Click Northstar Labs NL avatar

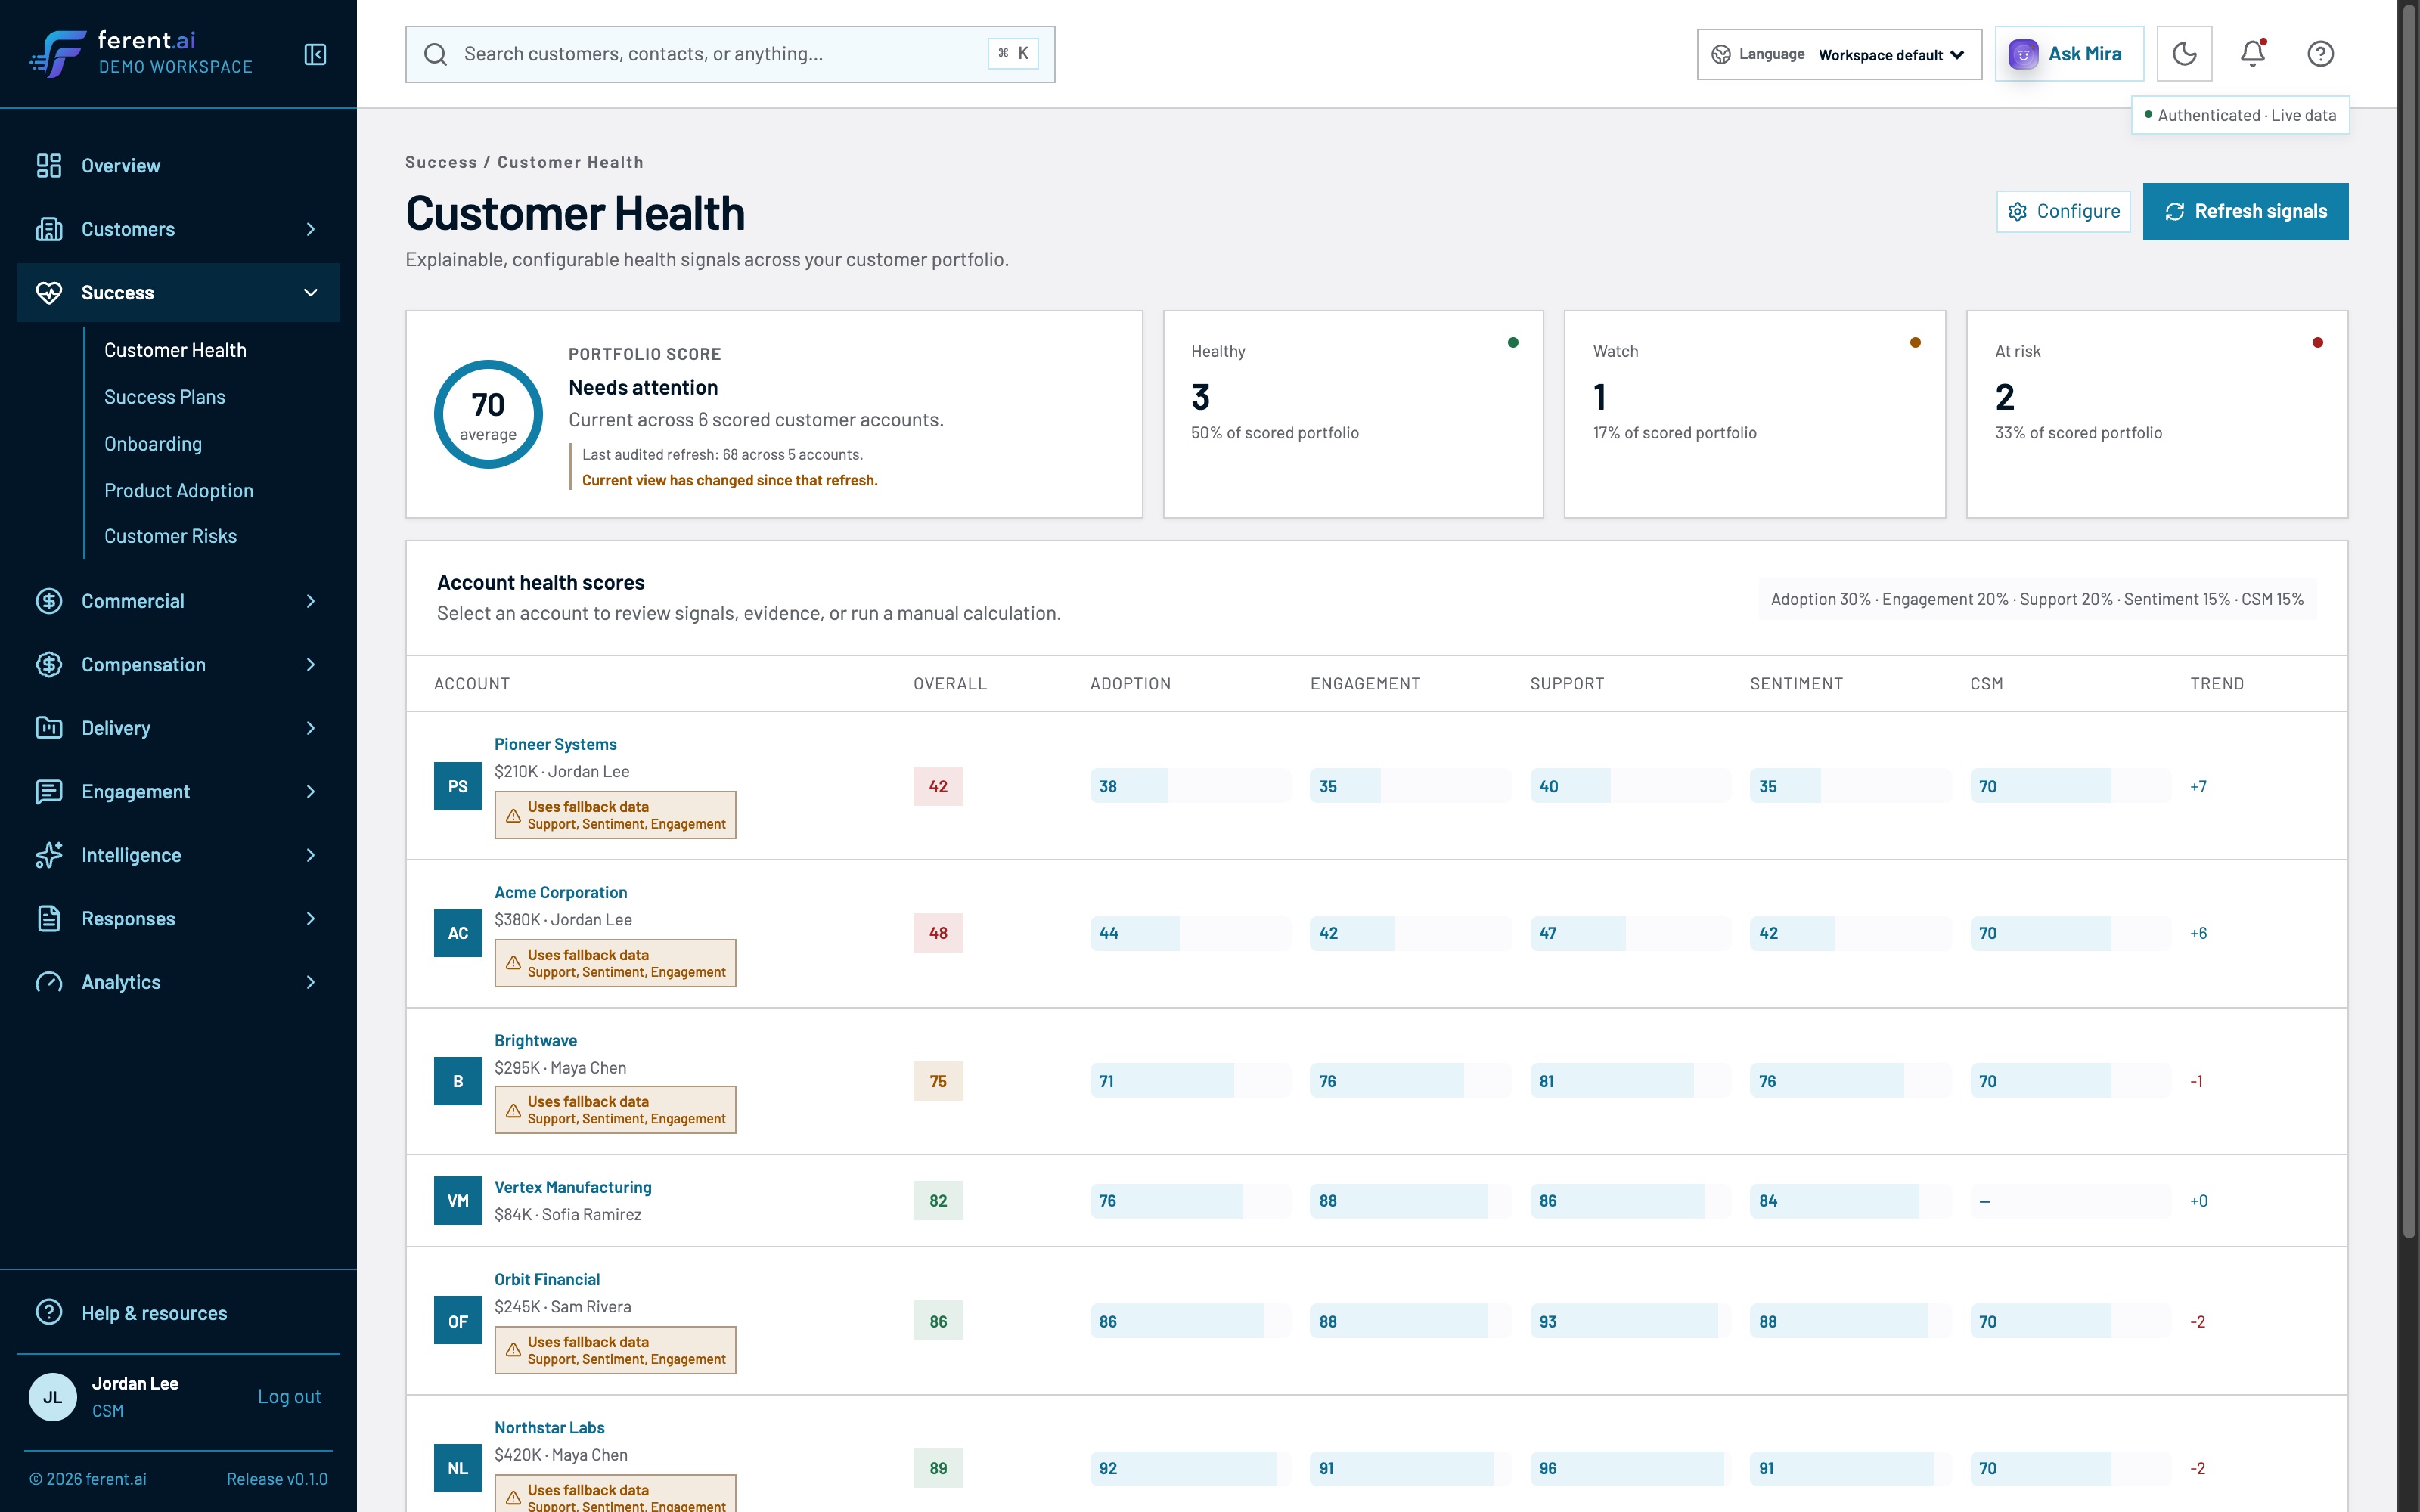point(458,1468)
